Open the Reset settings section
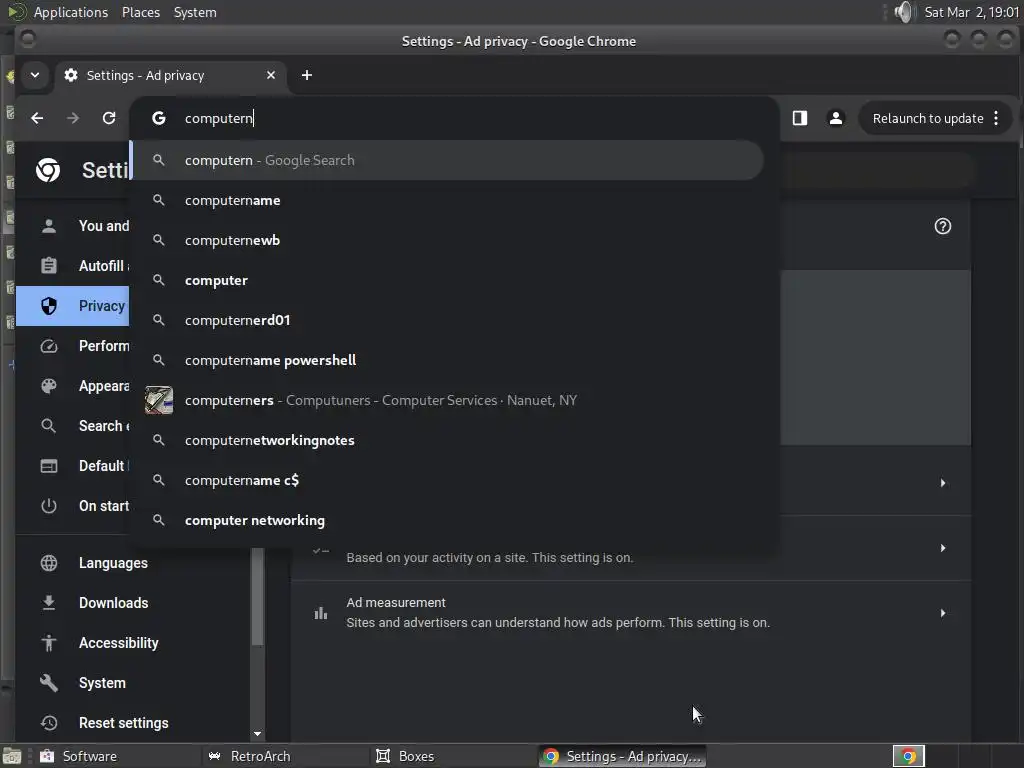Viewport: 1024px width, 768px height. (133, 723)
